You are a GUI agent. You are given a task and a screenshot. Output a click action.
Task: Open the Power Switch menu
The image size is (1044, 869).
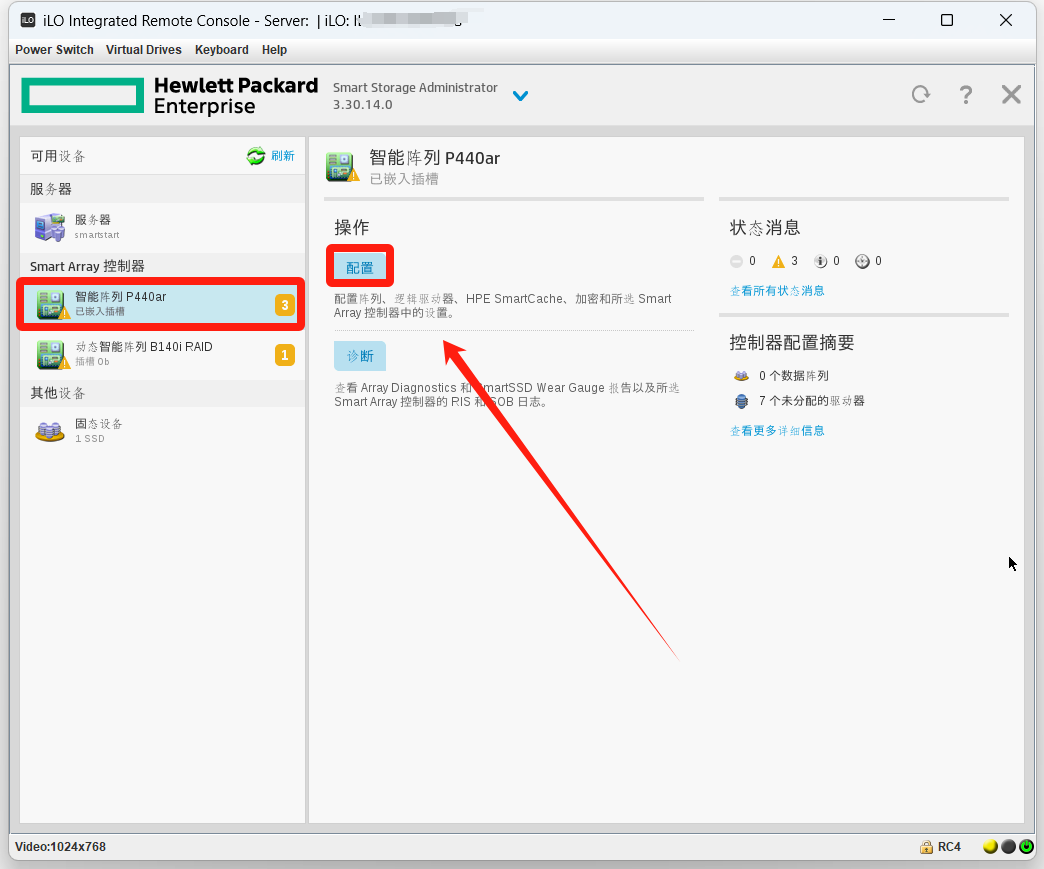[x=54, y=50]
